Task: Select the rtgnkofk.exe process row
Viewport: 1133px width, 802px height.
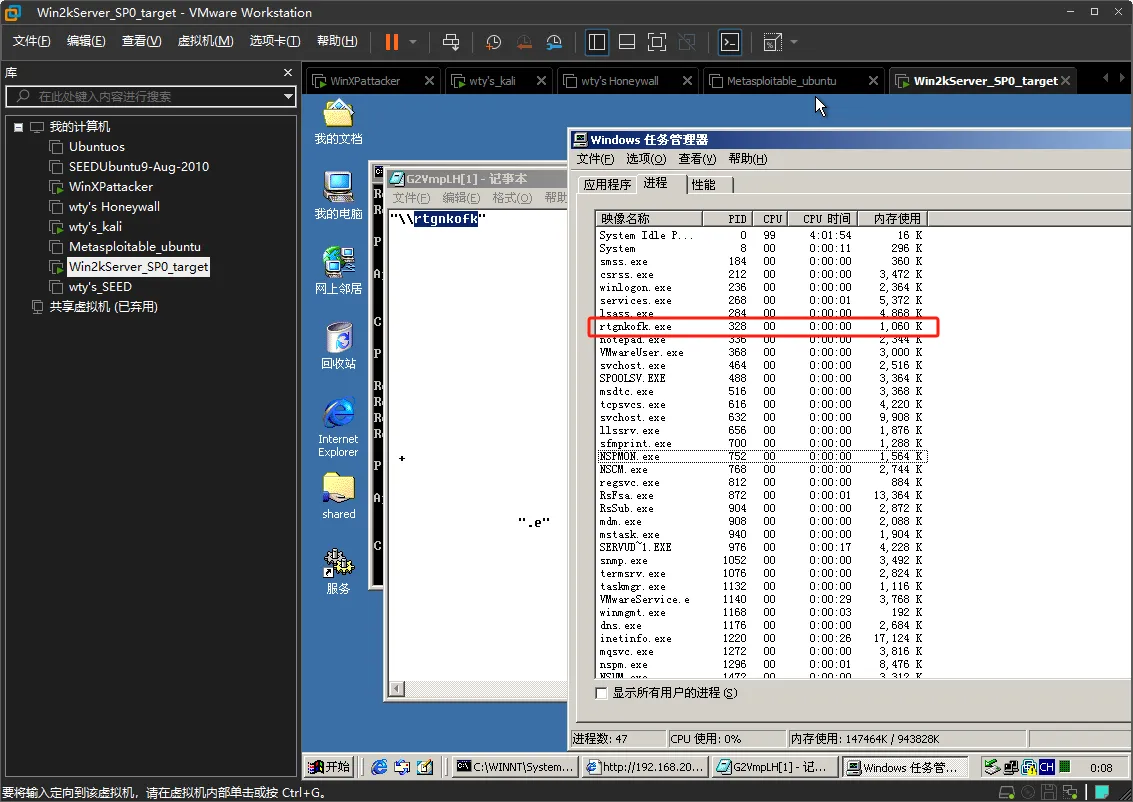Action: click(762, 327)
